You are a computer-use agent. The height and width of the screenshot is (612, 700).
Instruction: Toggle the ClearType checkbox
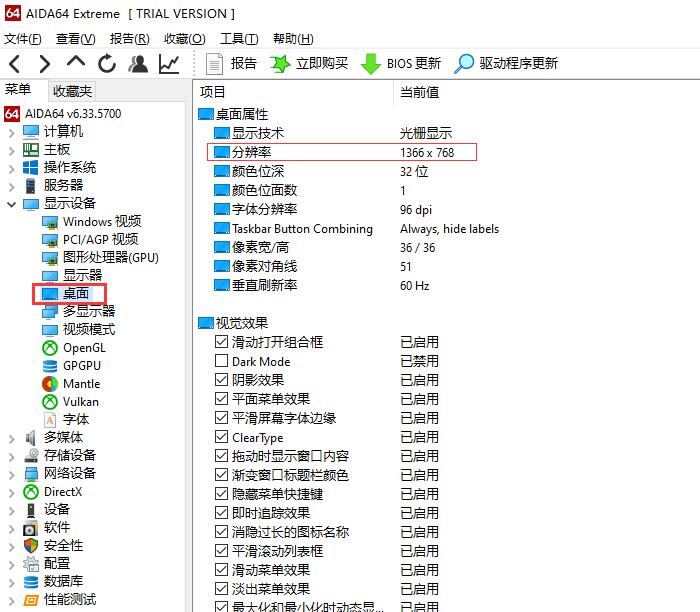coord(221,437)
